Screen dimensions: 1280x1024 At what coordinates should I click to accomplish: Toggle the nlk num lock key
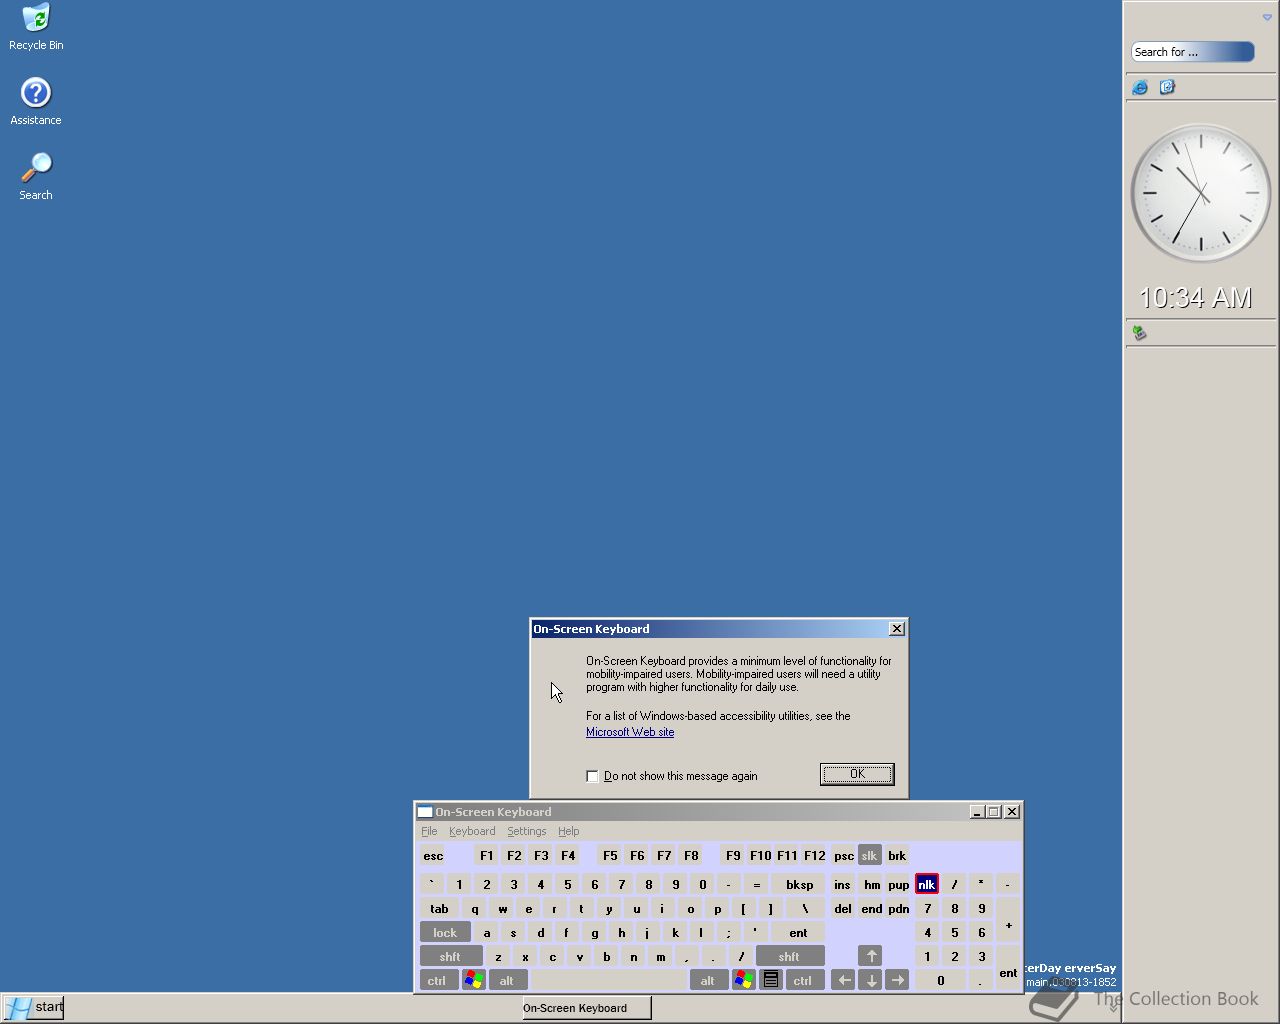click(x=926, y=884)
